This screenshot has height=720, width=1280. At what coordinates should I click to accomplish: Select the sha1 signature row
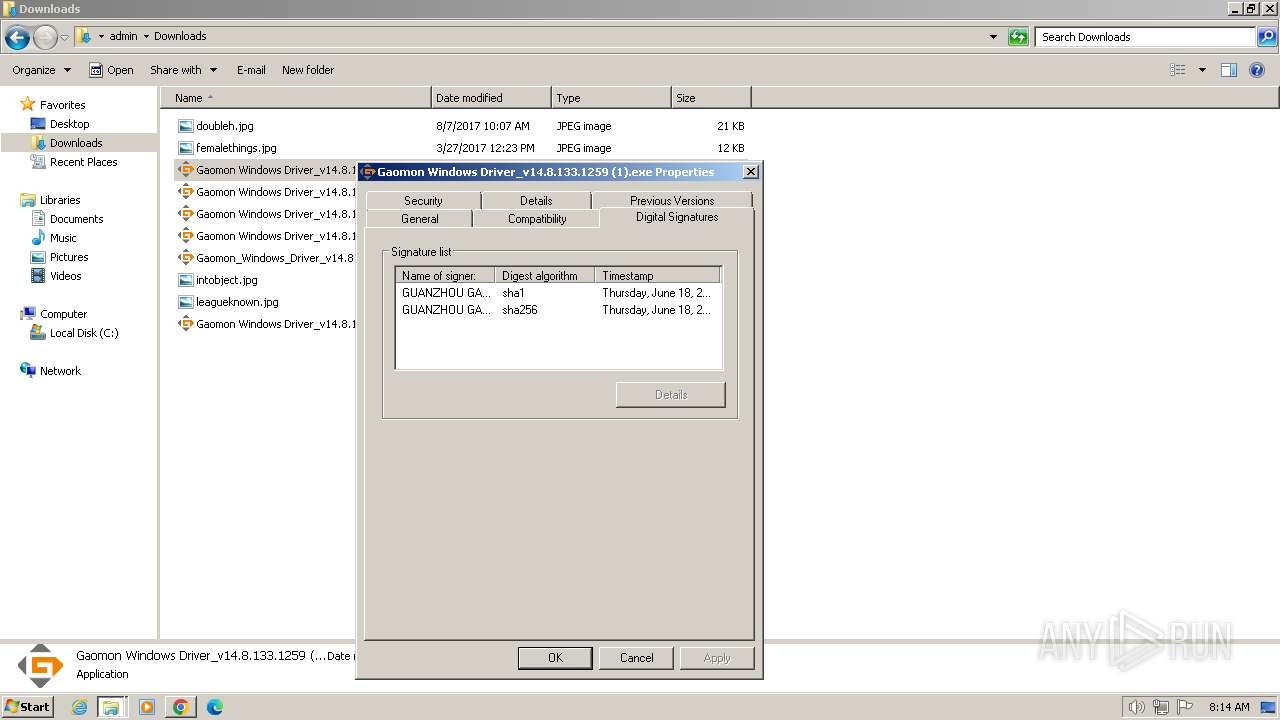(x=558, y=293)
